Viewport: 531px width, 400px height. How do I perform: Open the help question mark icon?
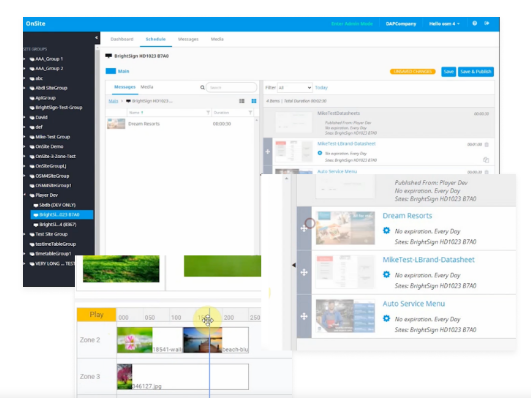(x=474, y=23)
